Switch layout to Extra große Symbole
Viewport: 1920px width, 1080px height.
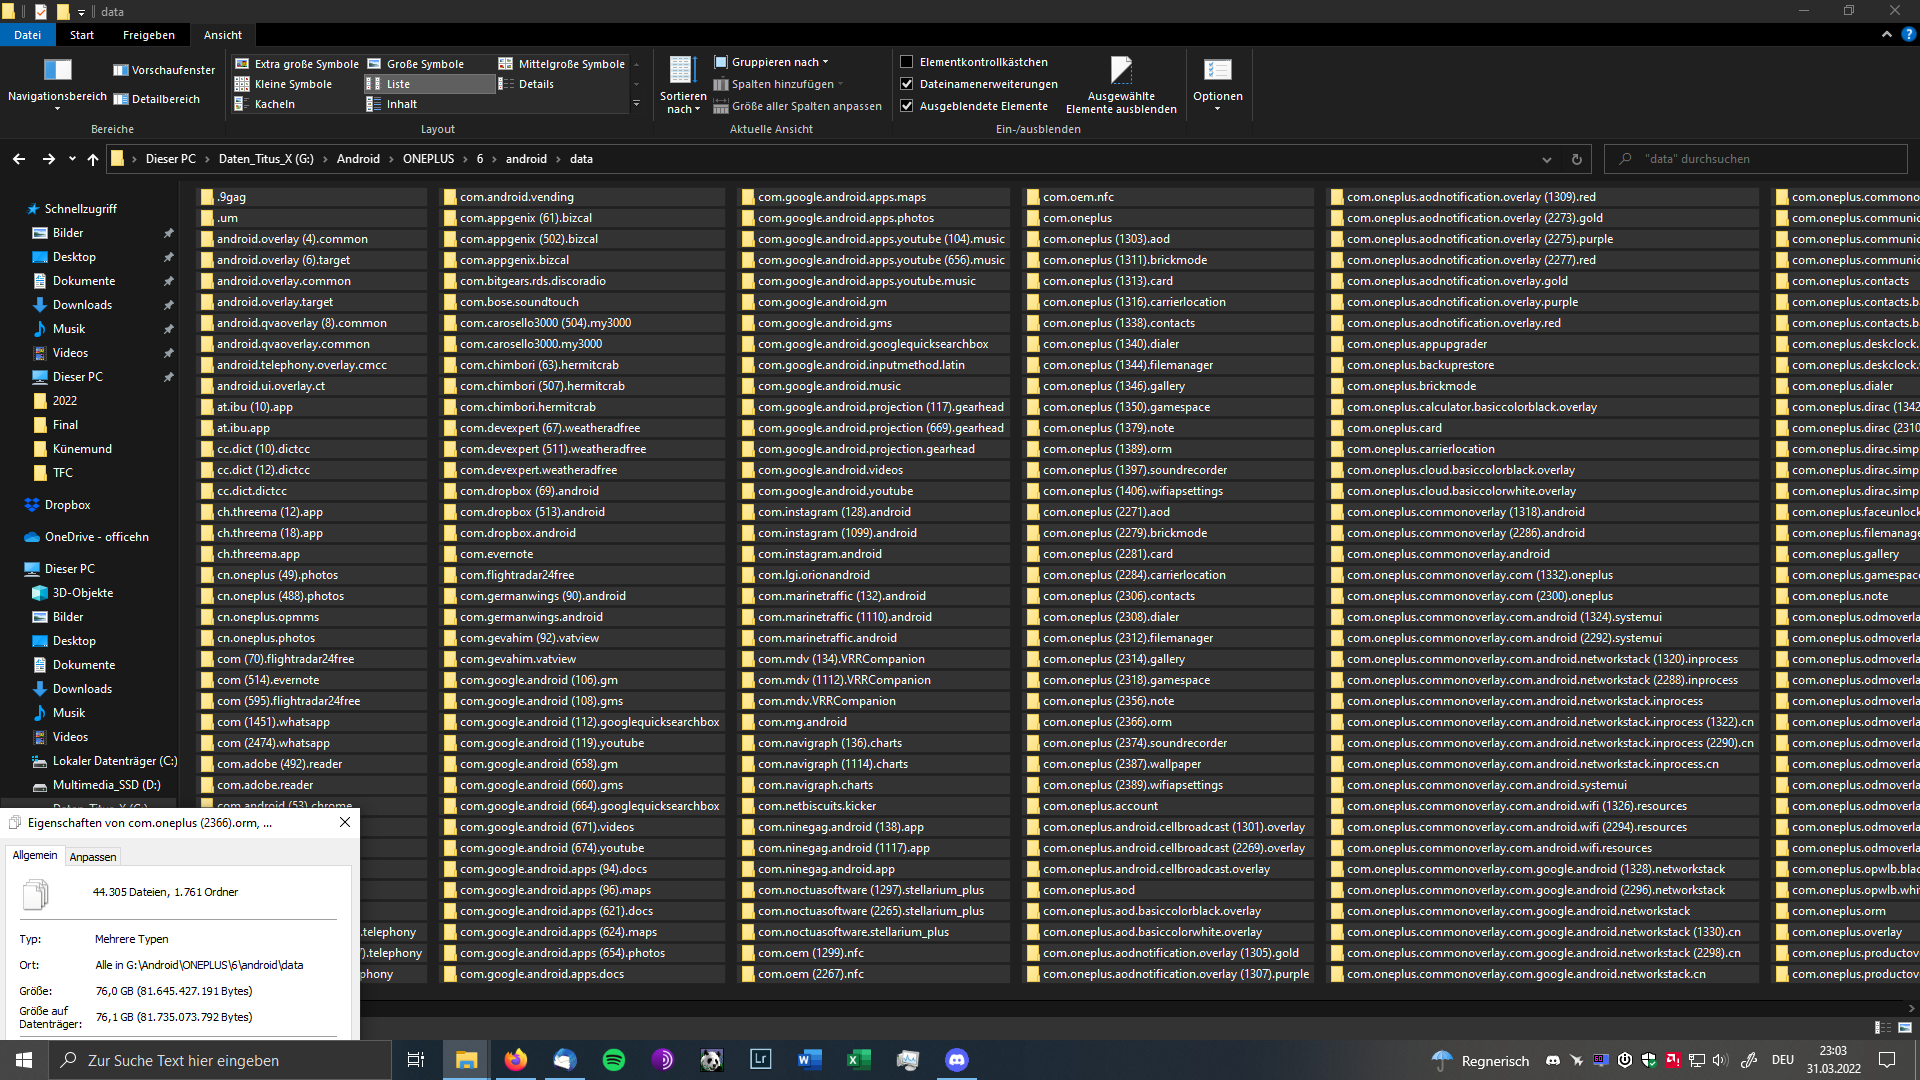pyautogui.click(x=296, y=64)
